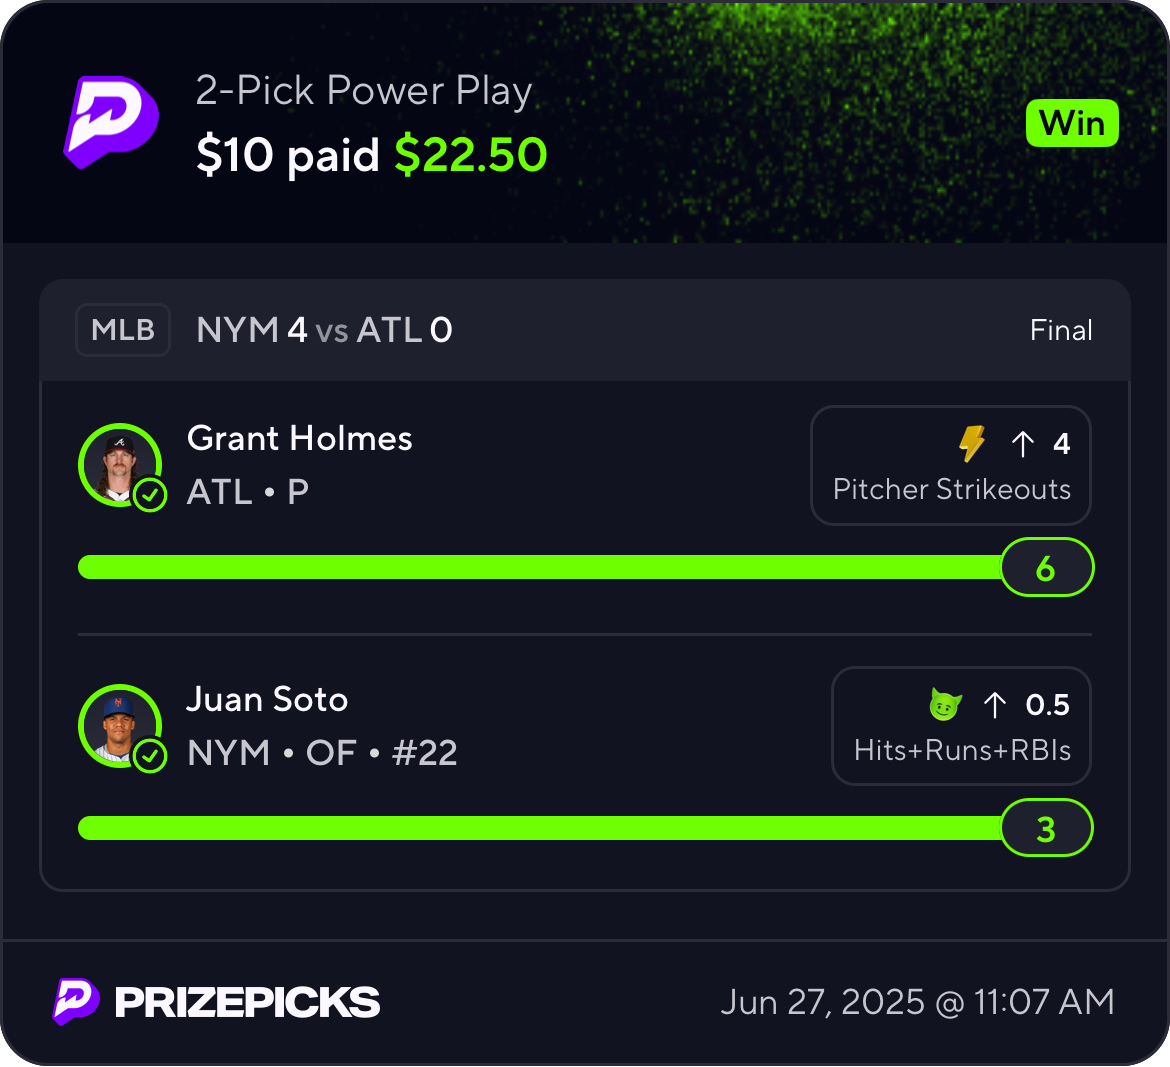This screenshot has width=1170, height=1067.
Task: Click Juan Soto's green progress bar
Action: pyautogui.click(x=540, y=828)
